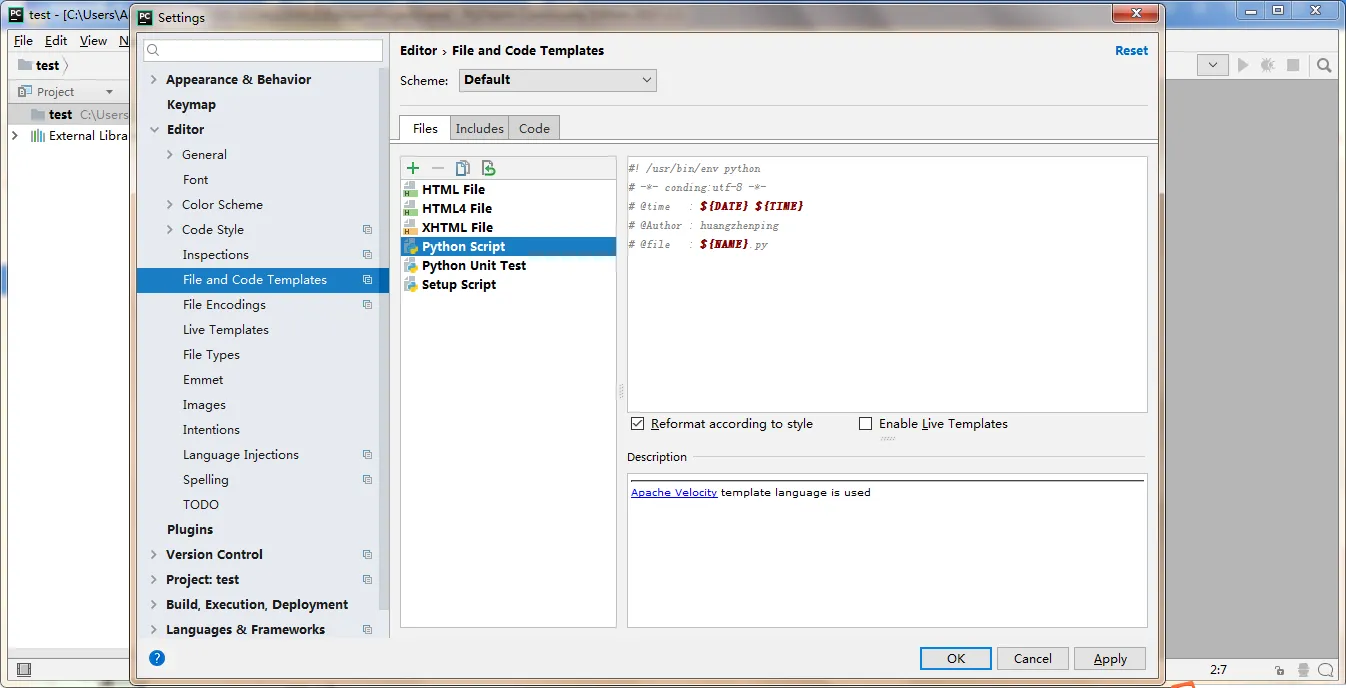The height and width of the screenshot is (688, 1346).
Task: Switch to the Code tab
Action: click(x=534, y=128)
